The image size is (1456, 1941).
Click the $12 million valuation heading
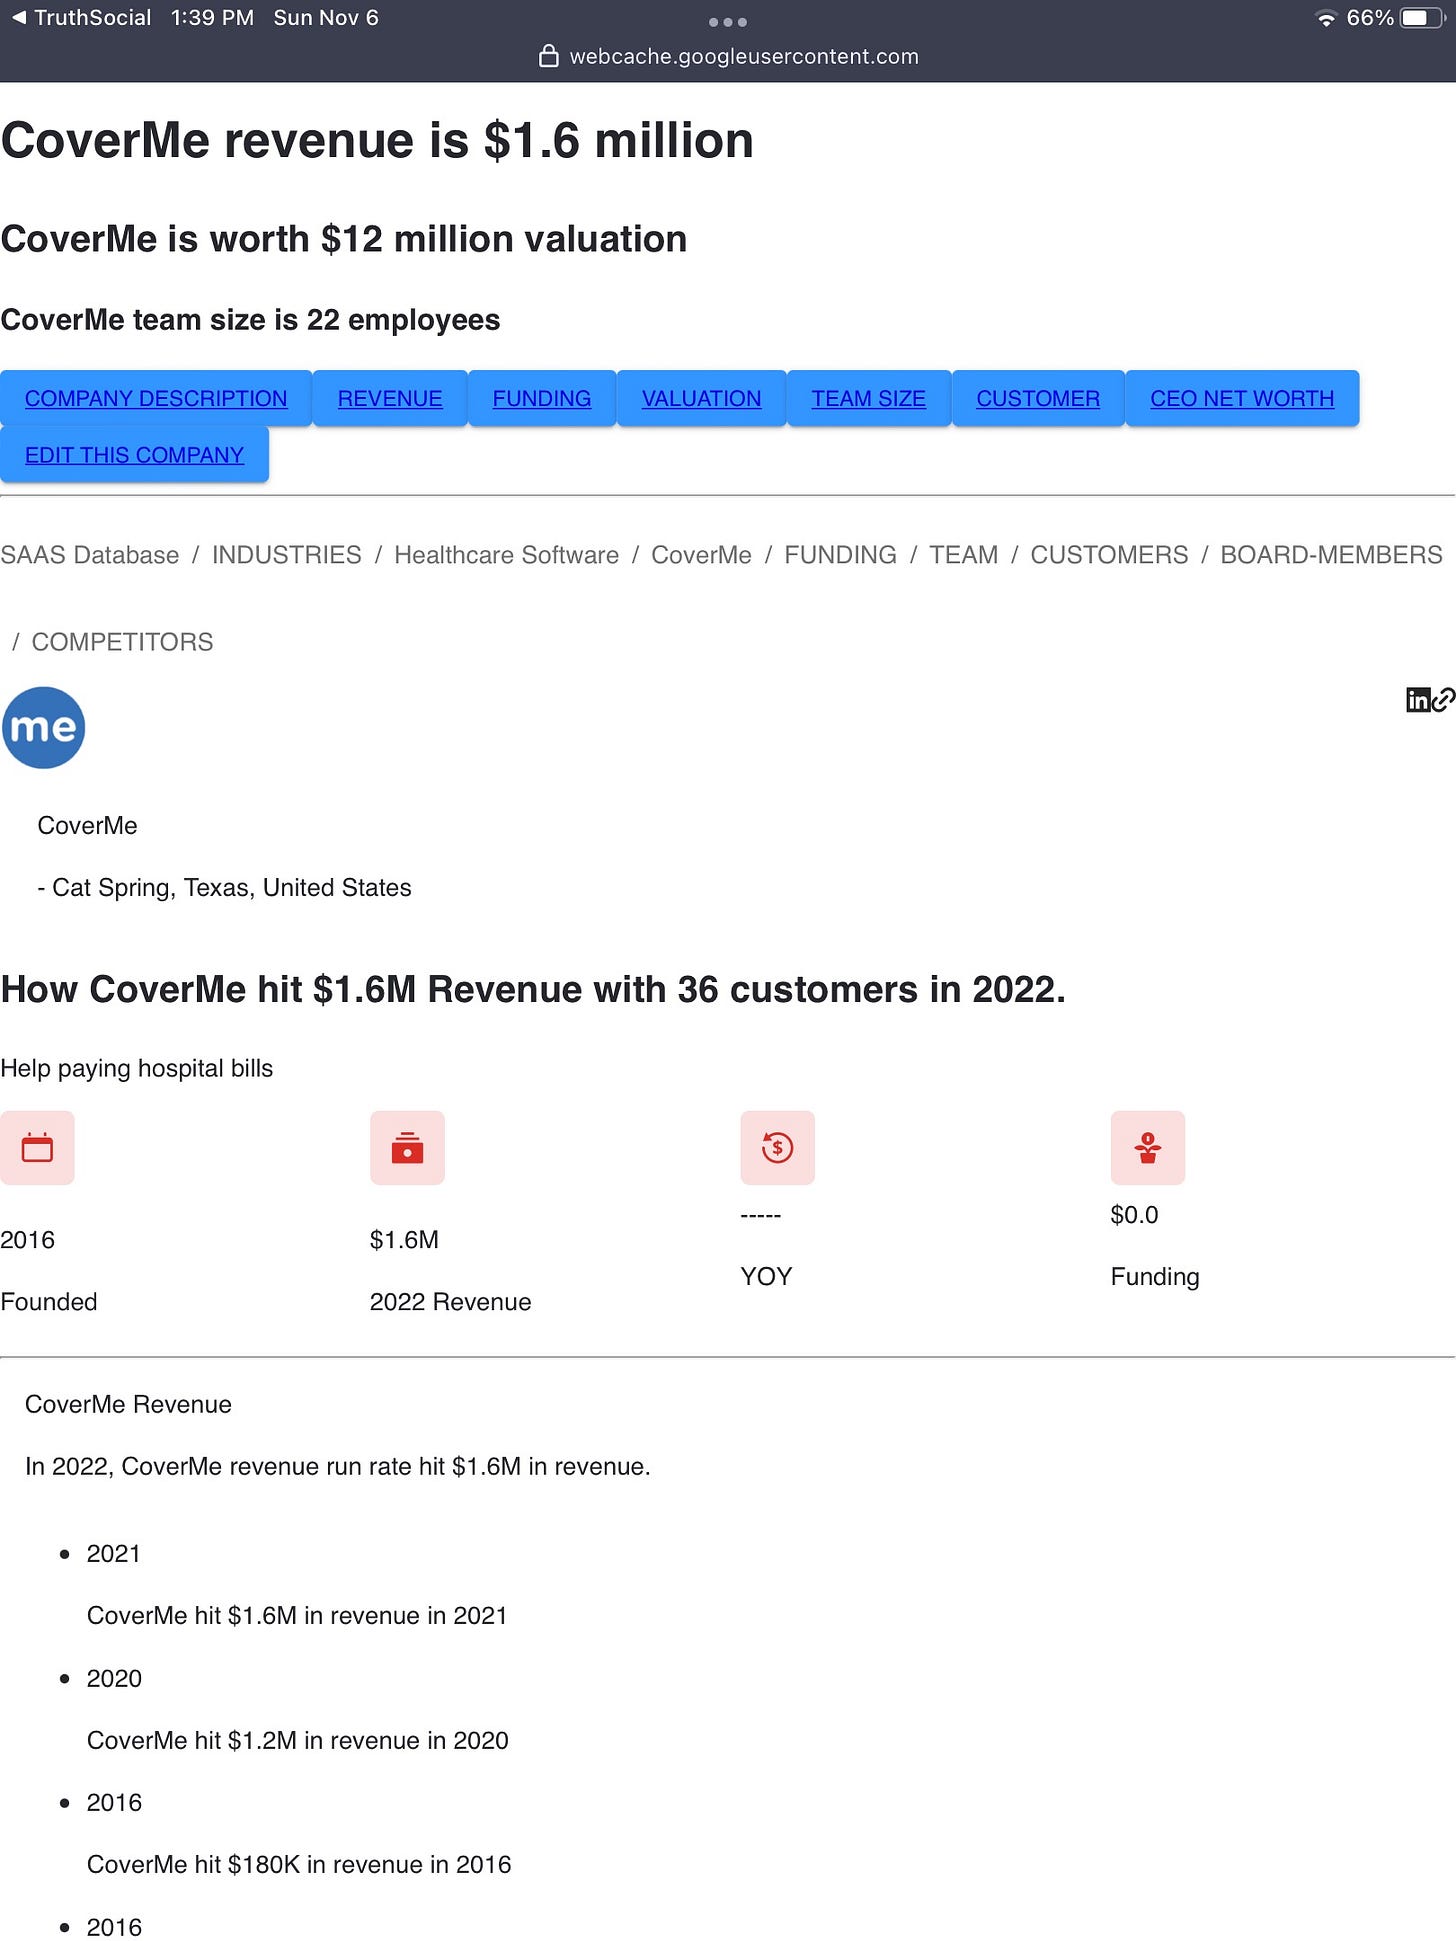click(344, 239)
